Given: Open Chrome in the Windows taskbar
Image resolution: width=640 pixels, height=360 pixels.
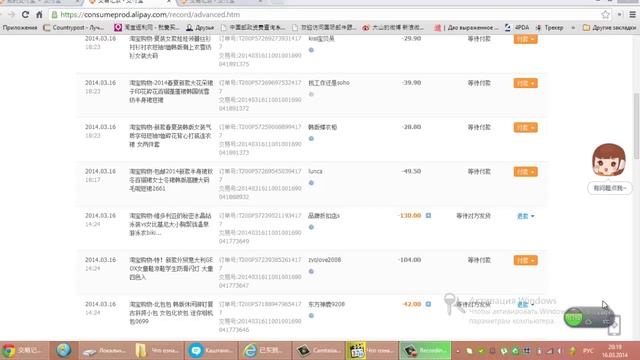Looking at the screenshot, I should (23, 351).
